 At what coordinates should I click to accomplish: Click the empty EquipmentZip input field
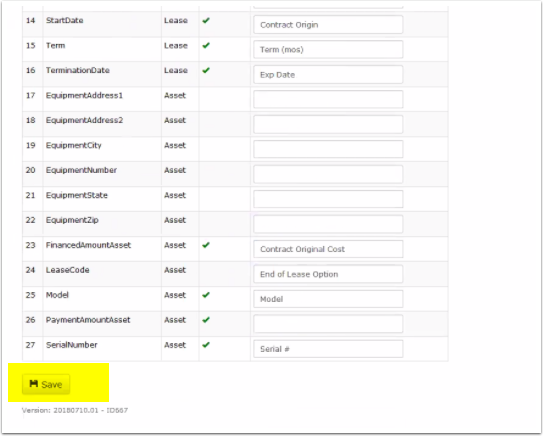(x=328, y=224)
